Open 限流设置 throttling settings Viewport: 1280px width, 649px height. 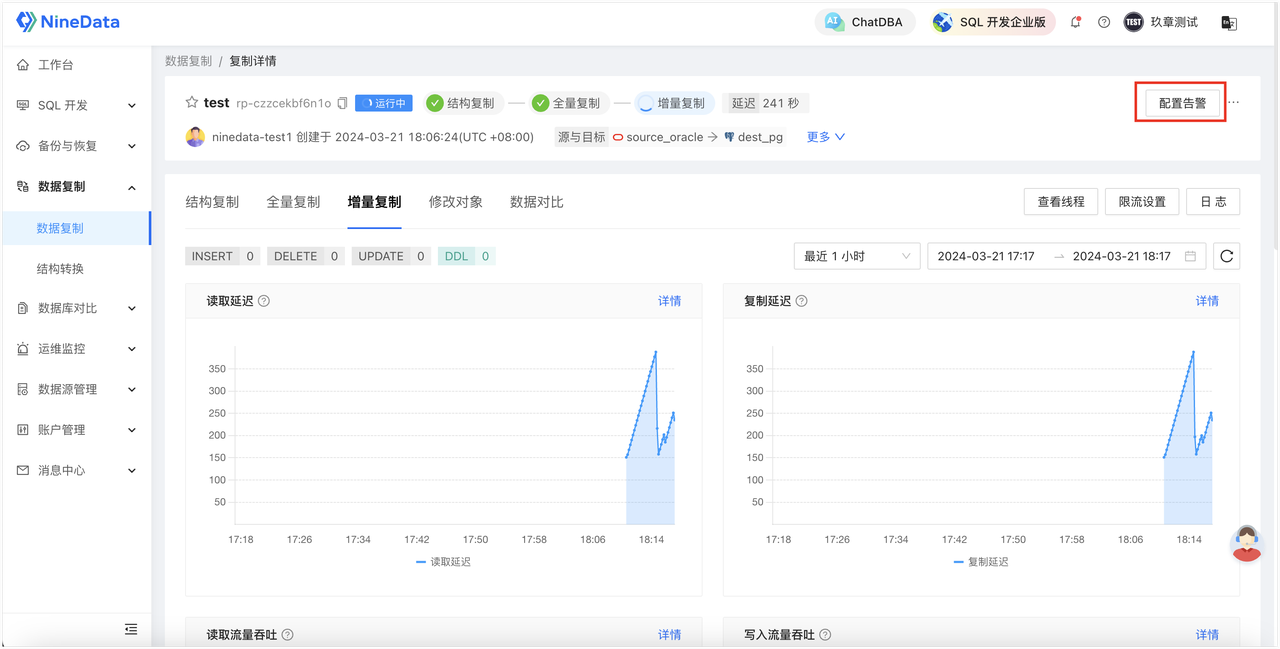[x=1141, y=201]
